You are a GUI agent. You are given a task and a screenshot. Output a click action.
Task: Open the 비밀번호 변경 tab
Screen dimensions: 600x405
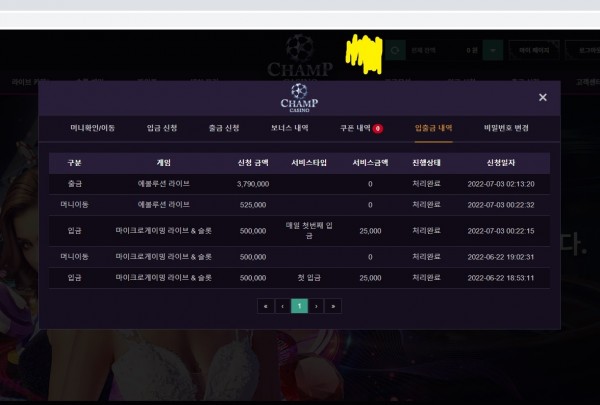click(504, 129)
